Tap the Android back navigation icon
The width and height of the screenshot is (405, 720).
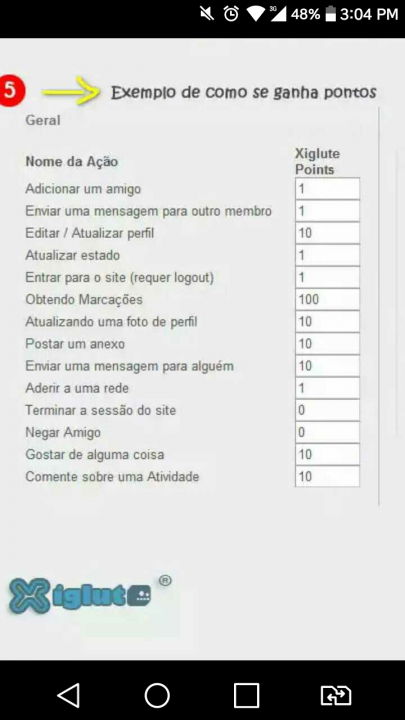coord(68,695)
